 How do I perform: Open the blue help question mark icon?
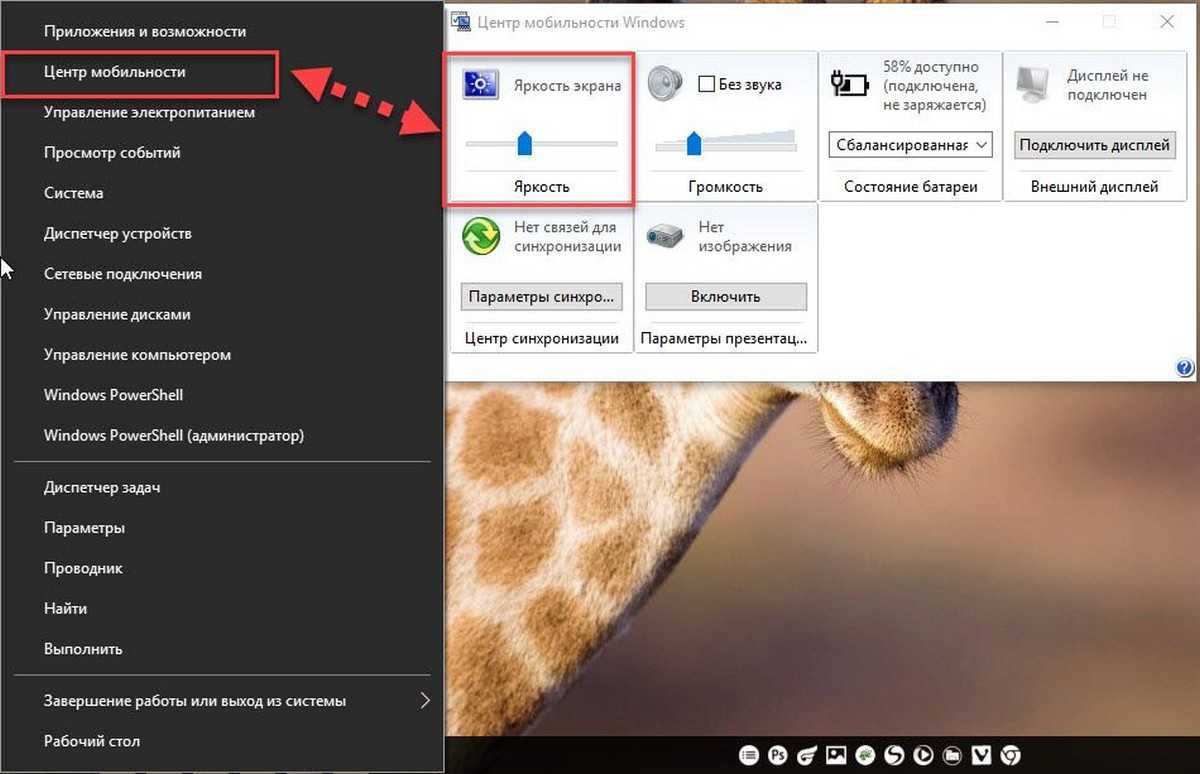click(x=1186, y=368)
